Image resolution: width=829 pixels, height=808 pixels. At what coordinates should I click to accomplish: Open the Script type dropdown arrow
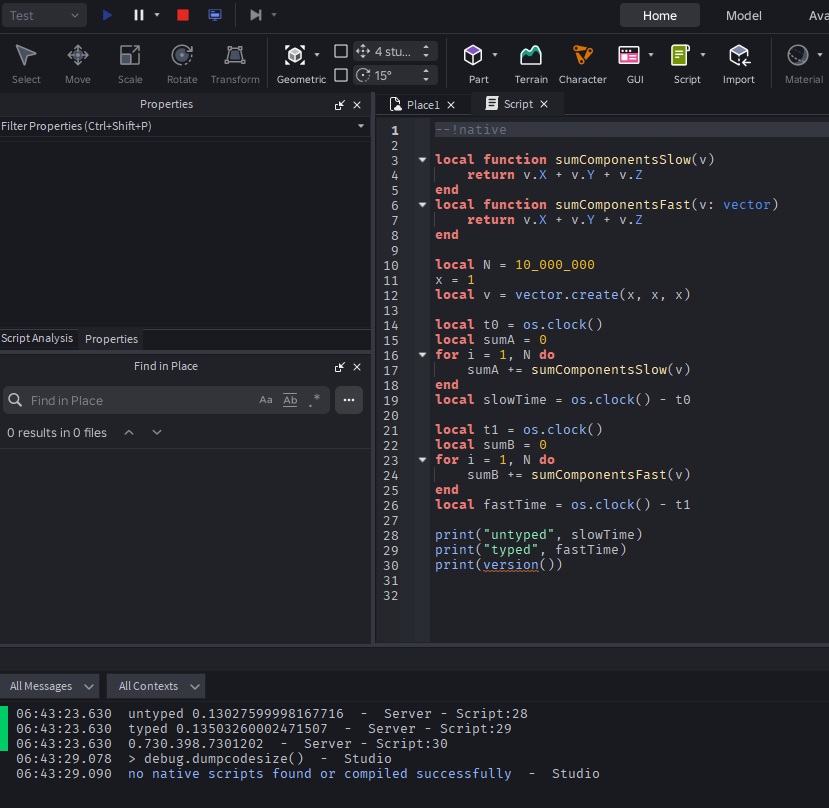pyautogui.click(x=703, y=55)
